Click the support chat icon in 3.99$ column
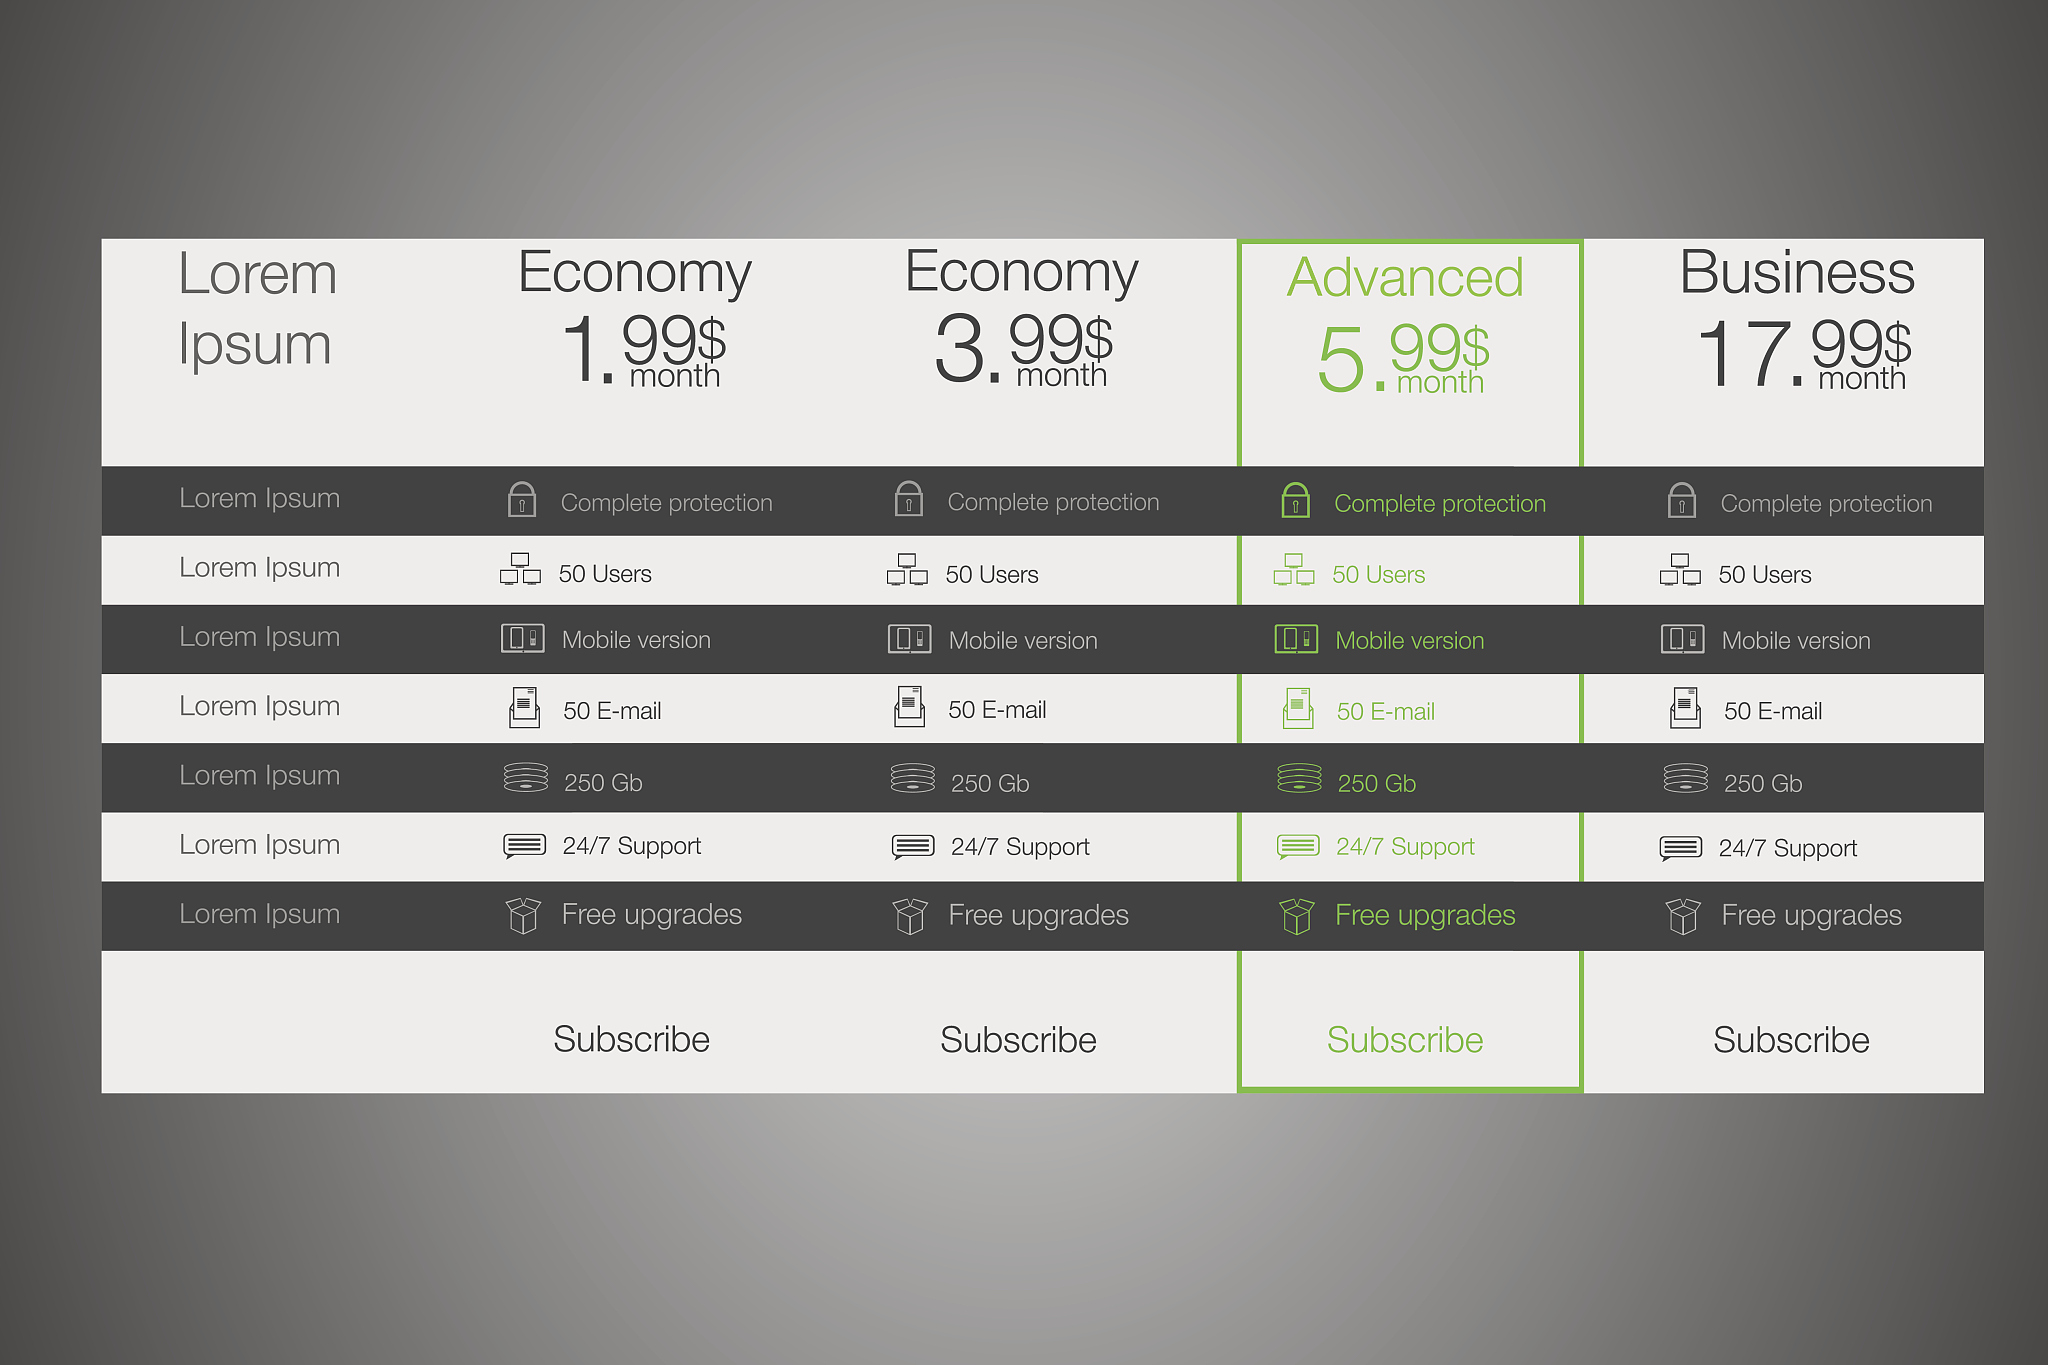This screenshot has width=2048, height=1365. 913,847
